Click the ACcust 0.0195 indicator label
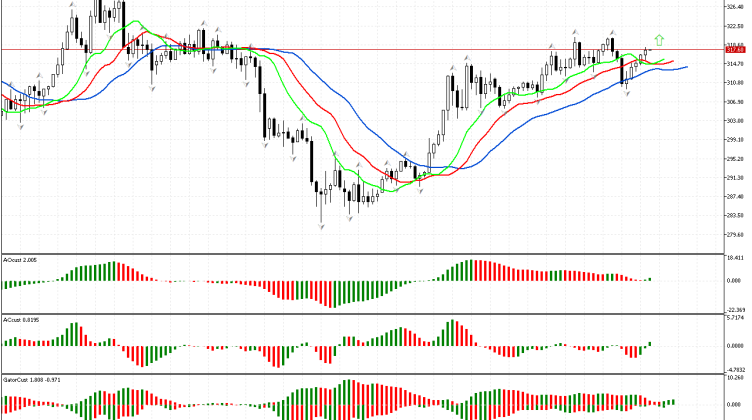752x420 pixels. (x=22, y=320)
